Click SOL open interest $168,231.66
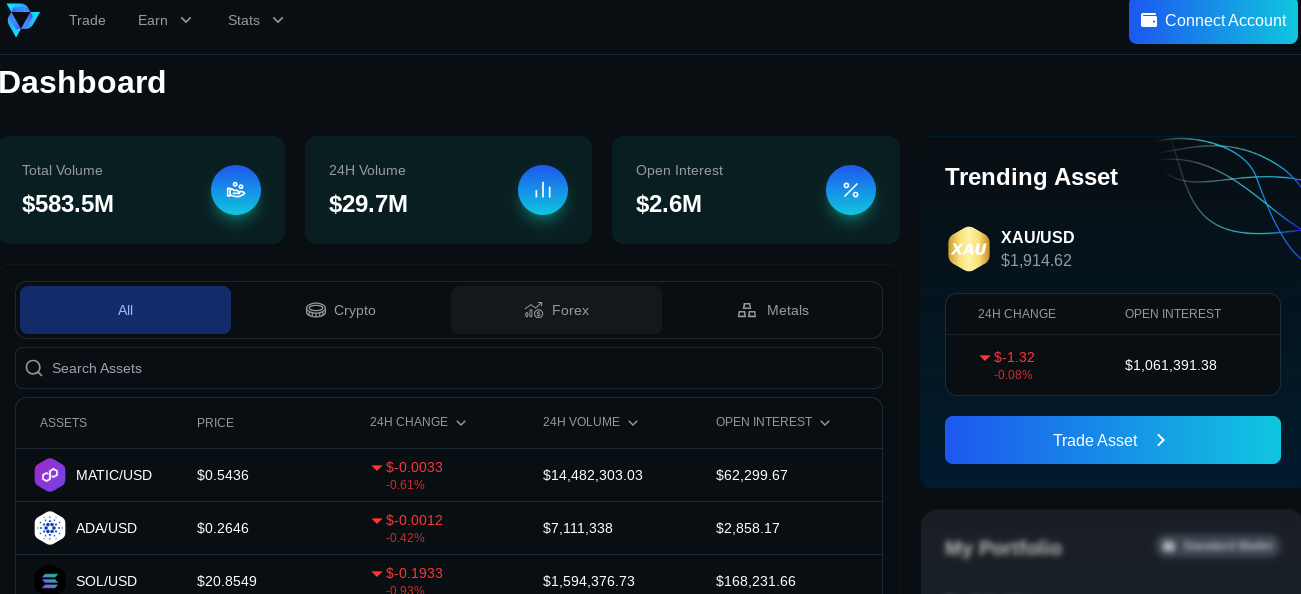The image size is (1301, 594). tap(756, 581)
